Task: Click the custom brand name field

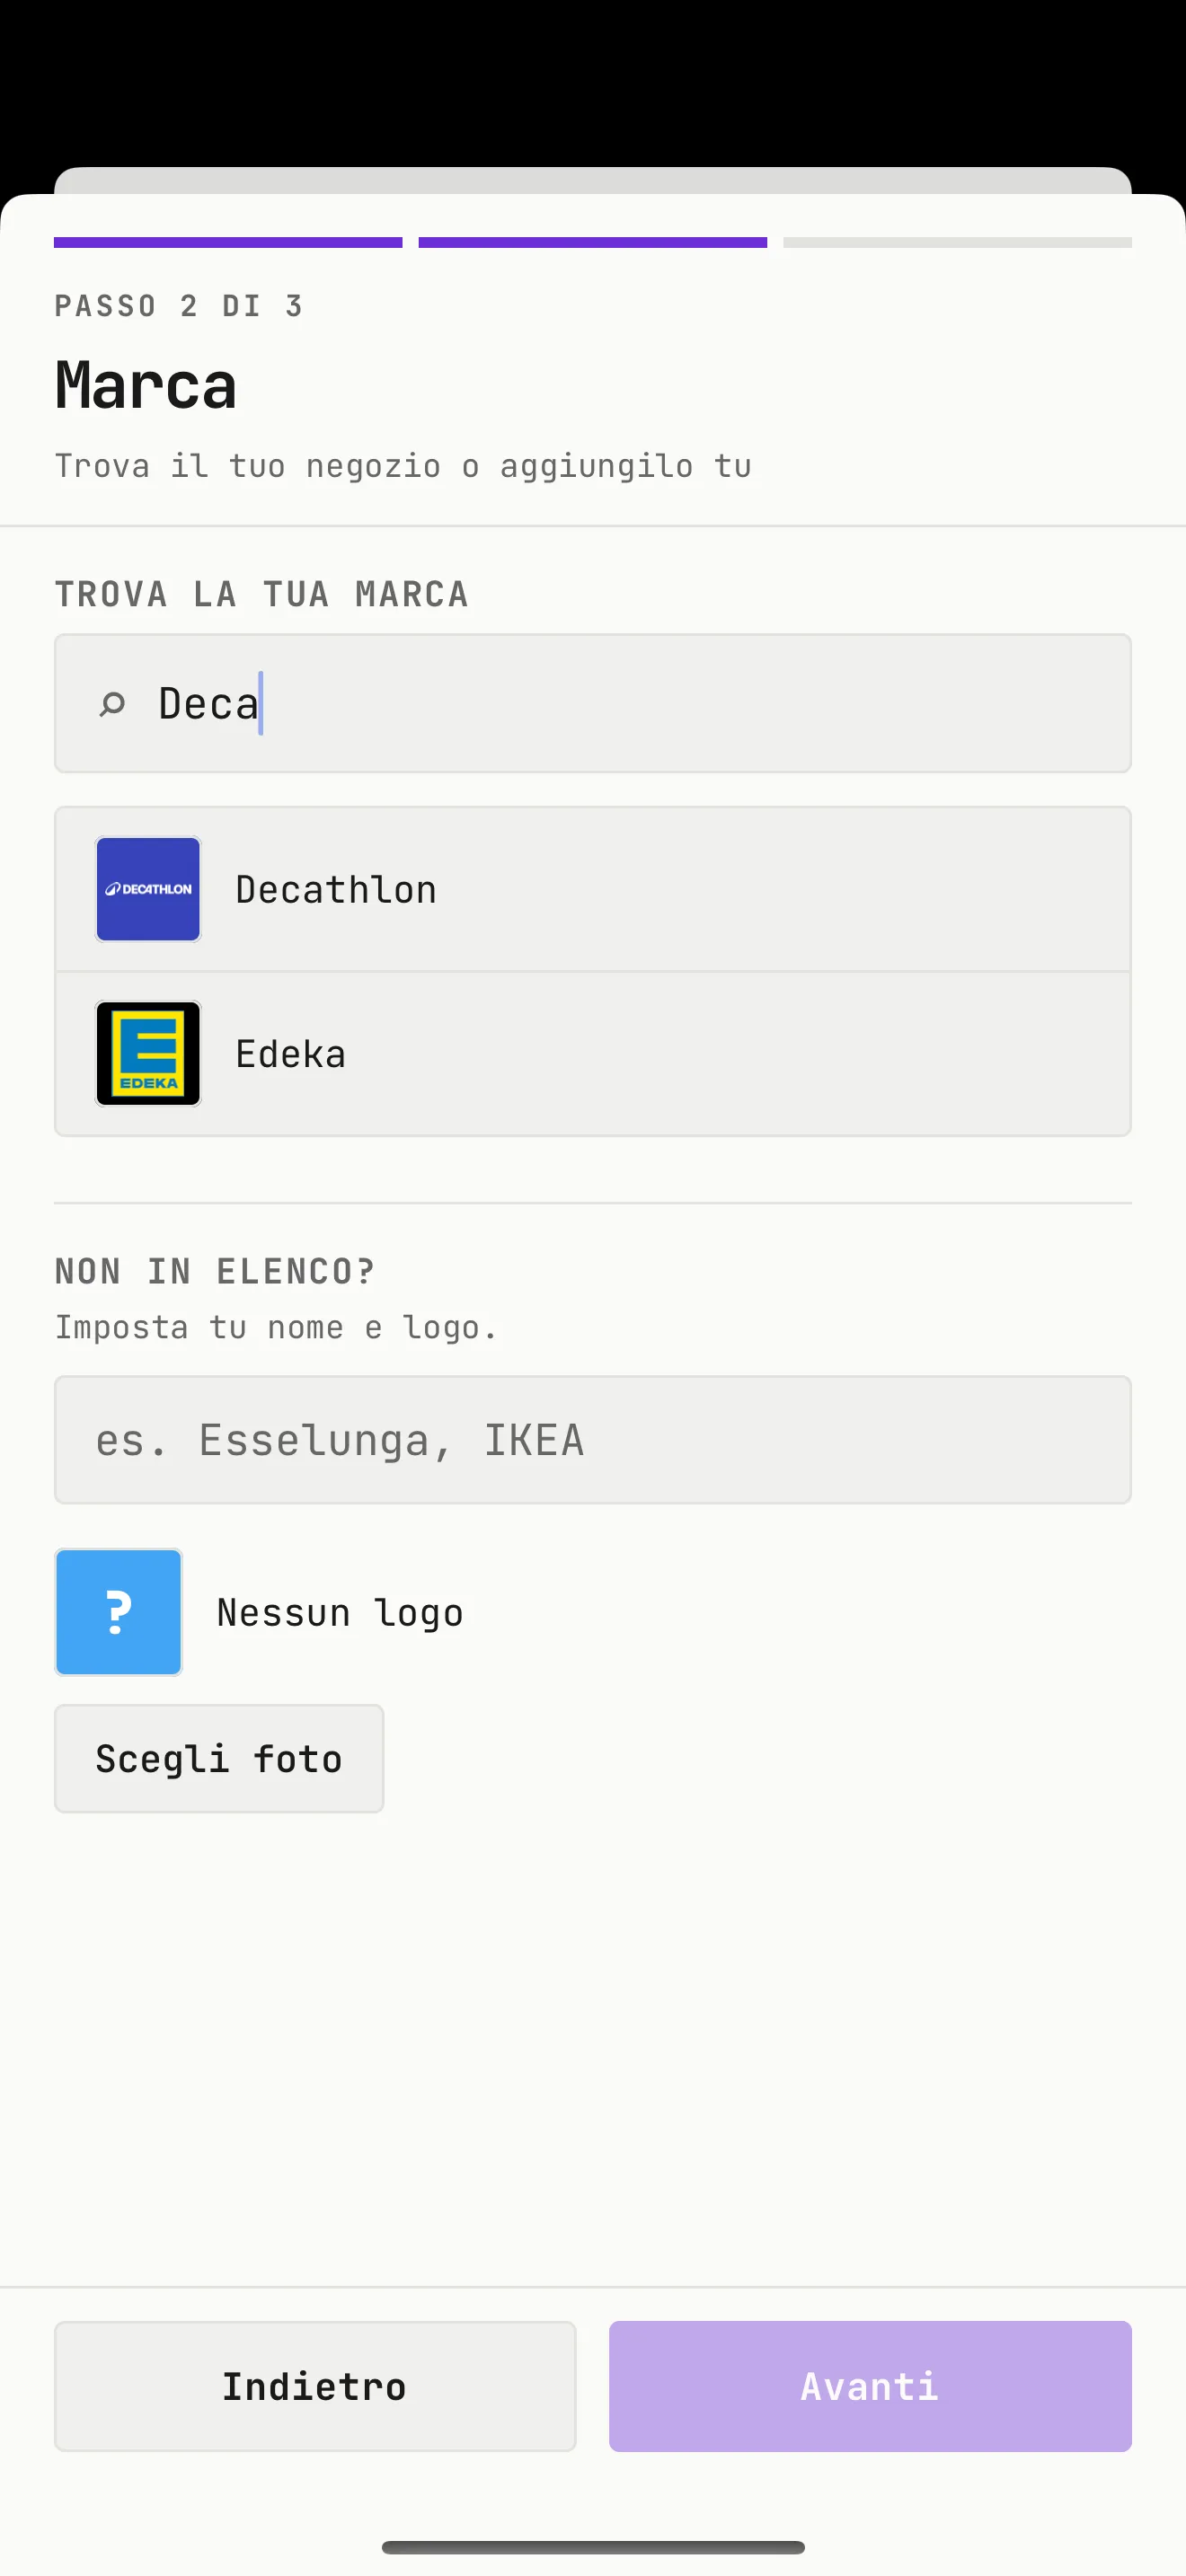Action: coord(593,1440)
